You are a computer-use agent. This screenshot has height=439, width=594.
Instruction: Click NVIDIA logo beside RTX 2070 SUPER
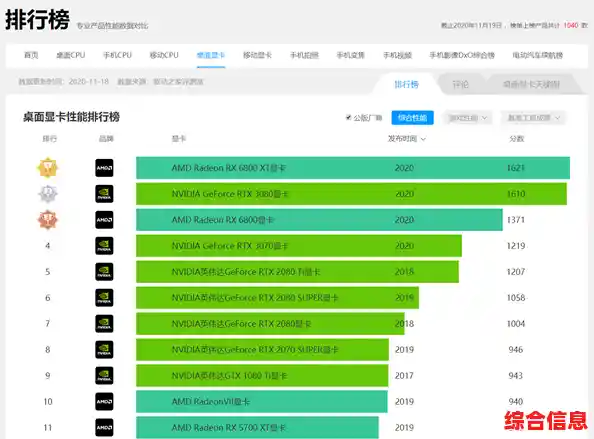pyautogui.click(x=104, y=350)
